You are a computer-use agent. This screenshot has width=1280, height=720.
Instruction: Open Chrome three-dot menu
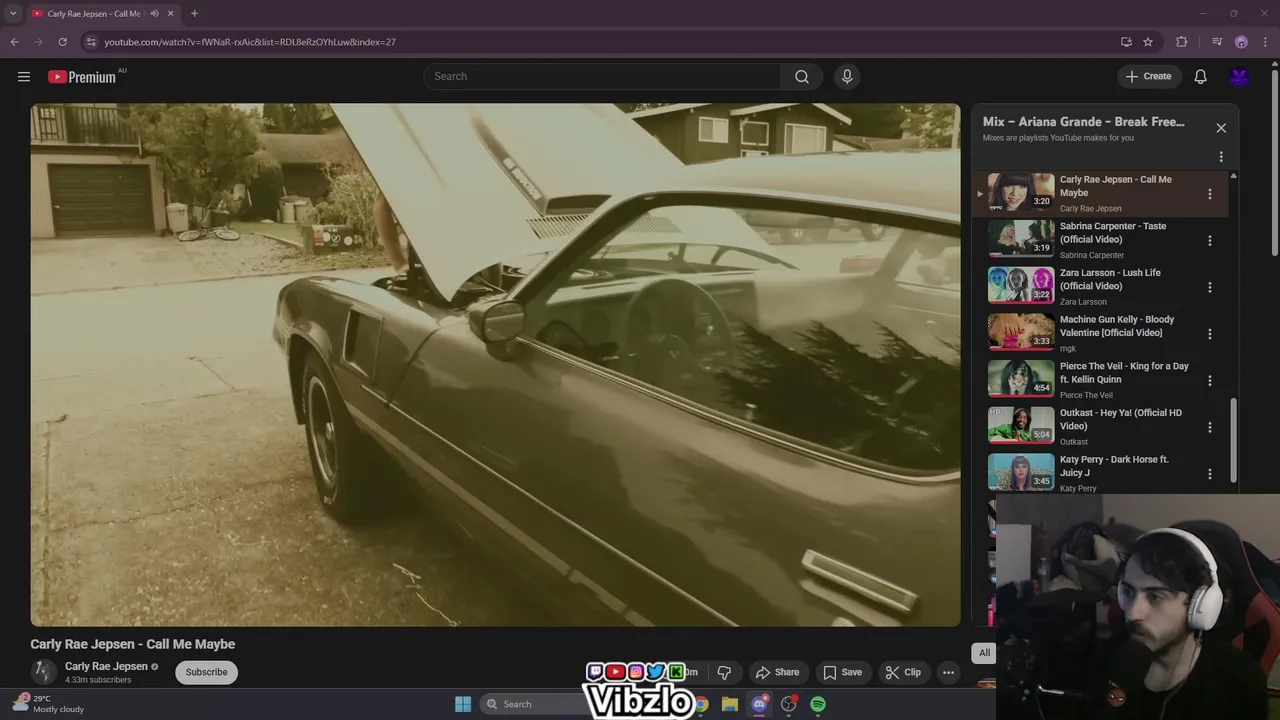tap(1265, 42)
